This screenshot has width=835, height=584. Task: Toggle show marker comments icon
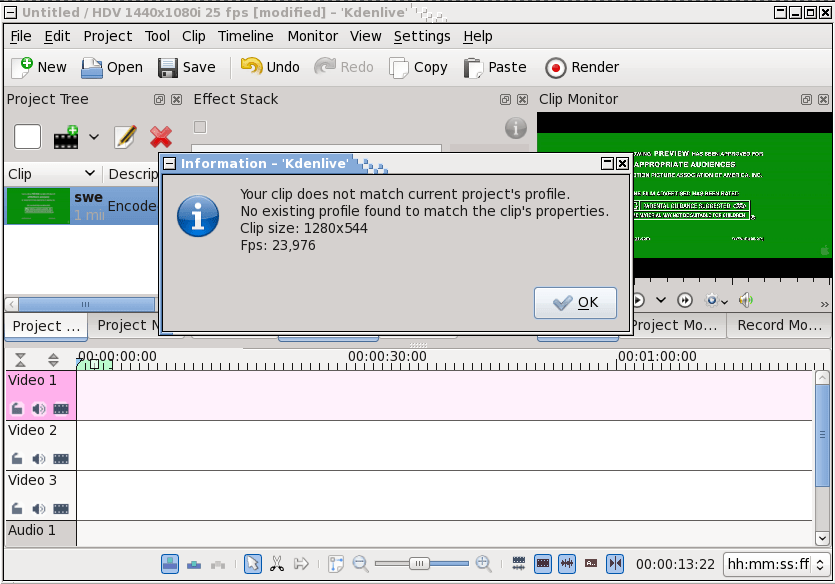click(591, 563)
